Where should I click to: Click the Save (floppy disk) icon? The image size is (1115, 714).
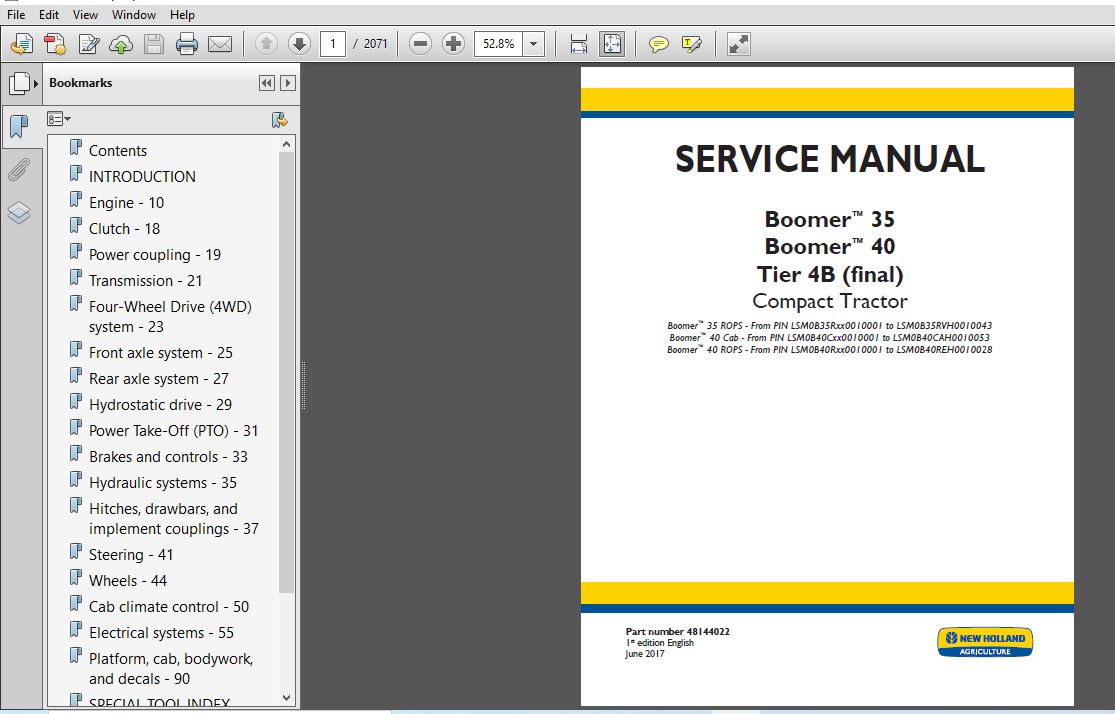click(x=154, y=44)
